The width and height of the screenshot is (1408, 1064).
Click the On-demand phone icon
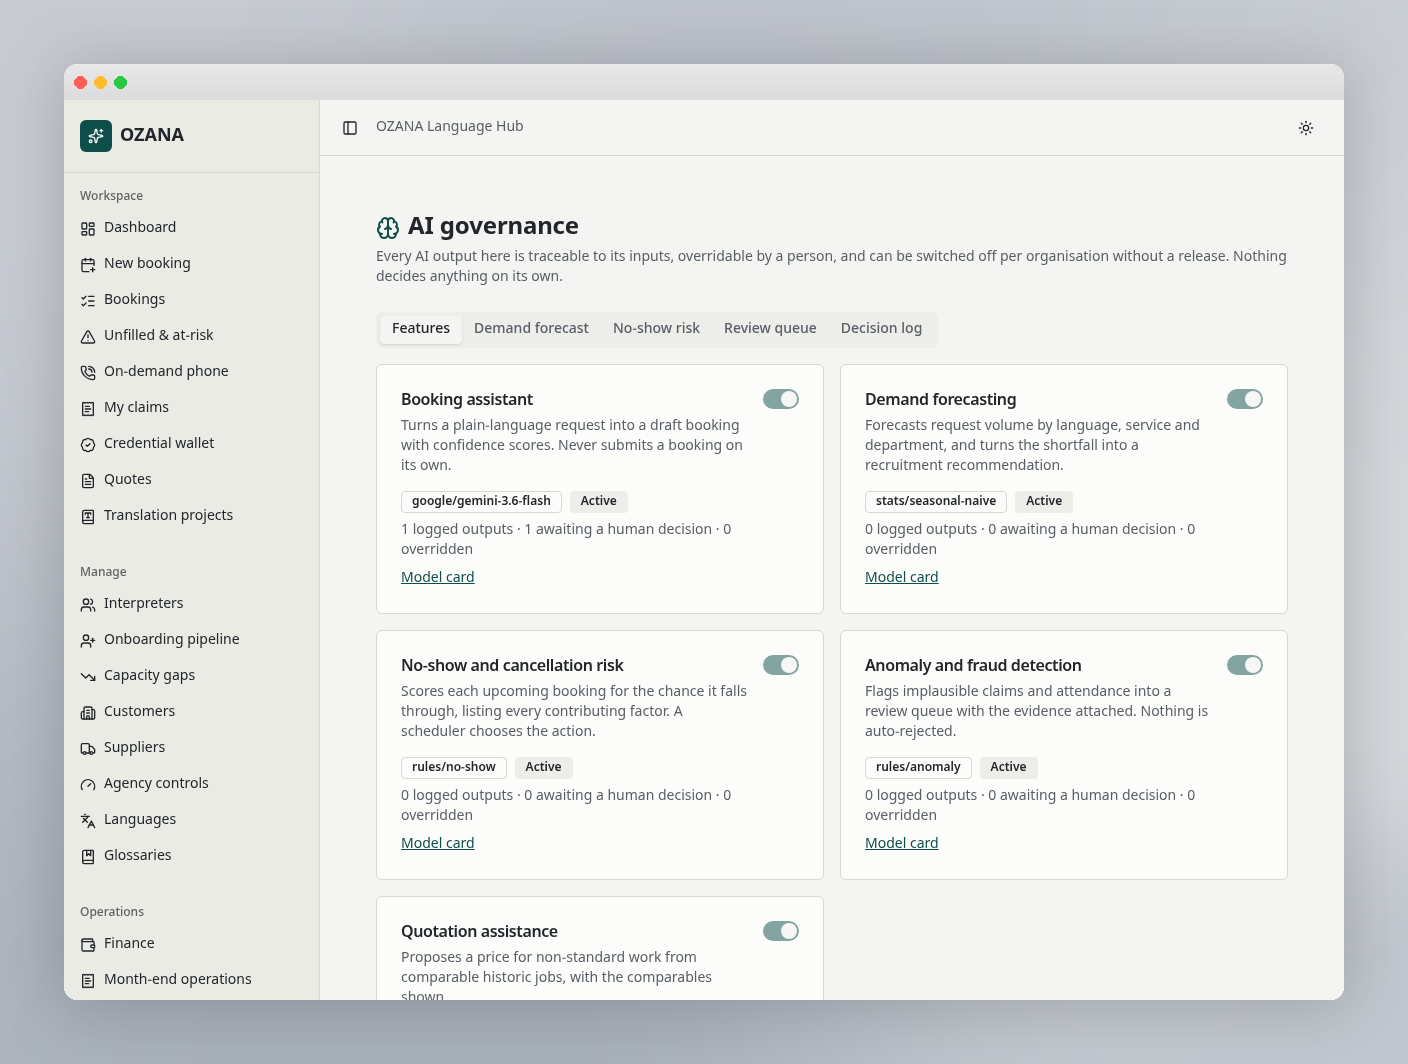point(88,373)
